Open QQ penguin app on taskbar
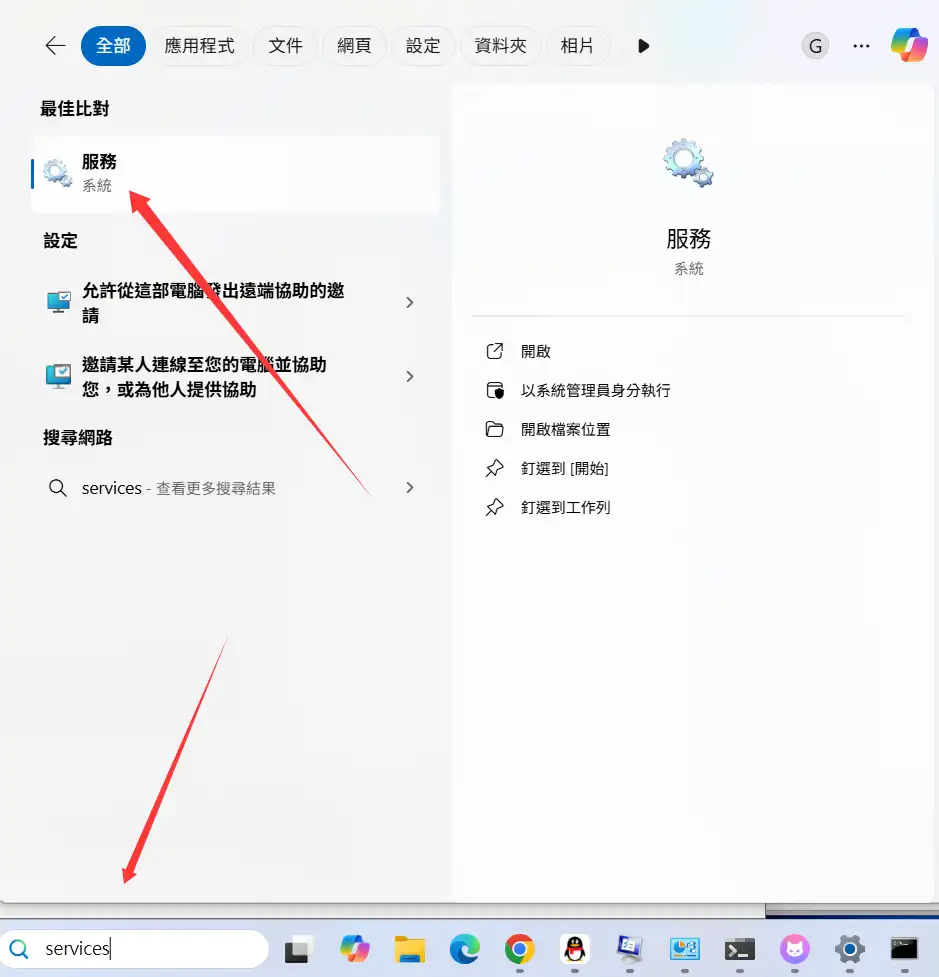 point(574,948)
